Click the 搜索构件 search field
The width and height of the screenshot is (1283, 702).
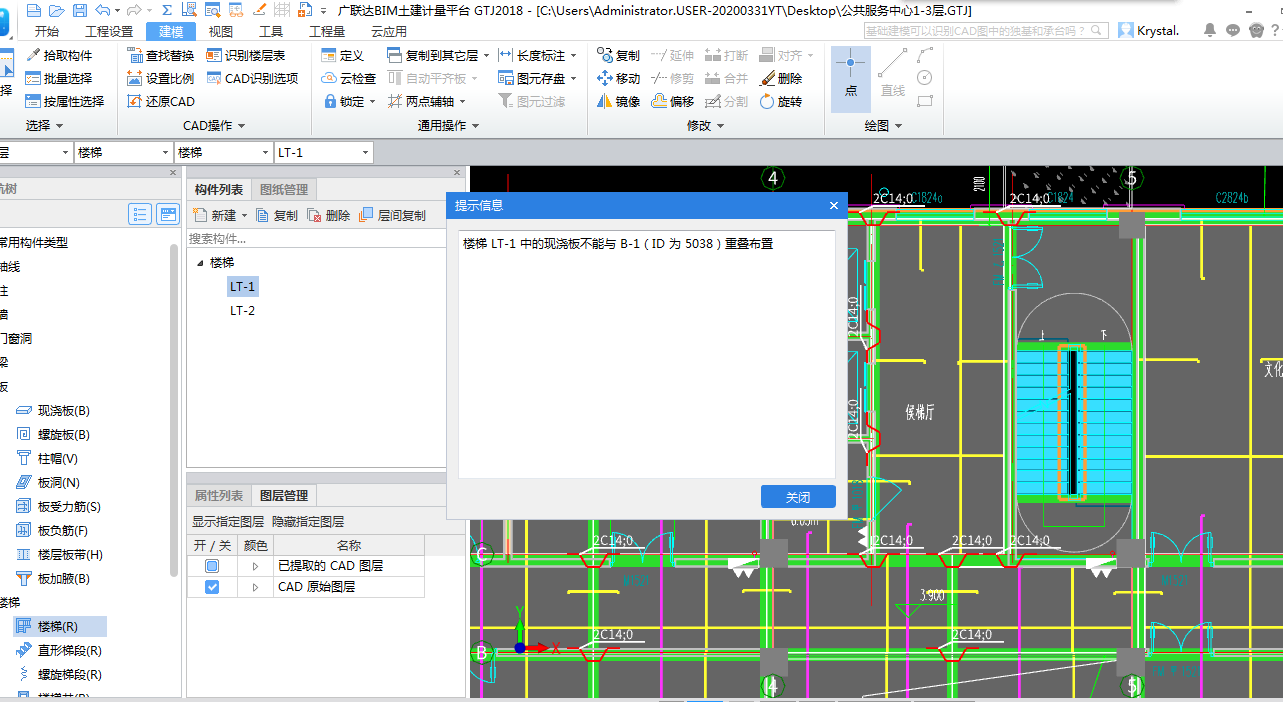[316, 239]
